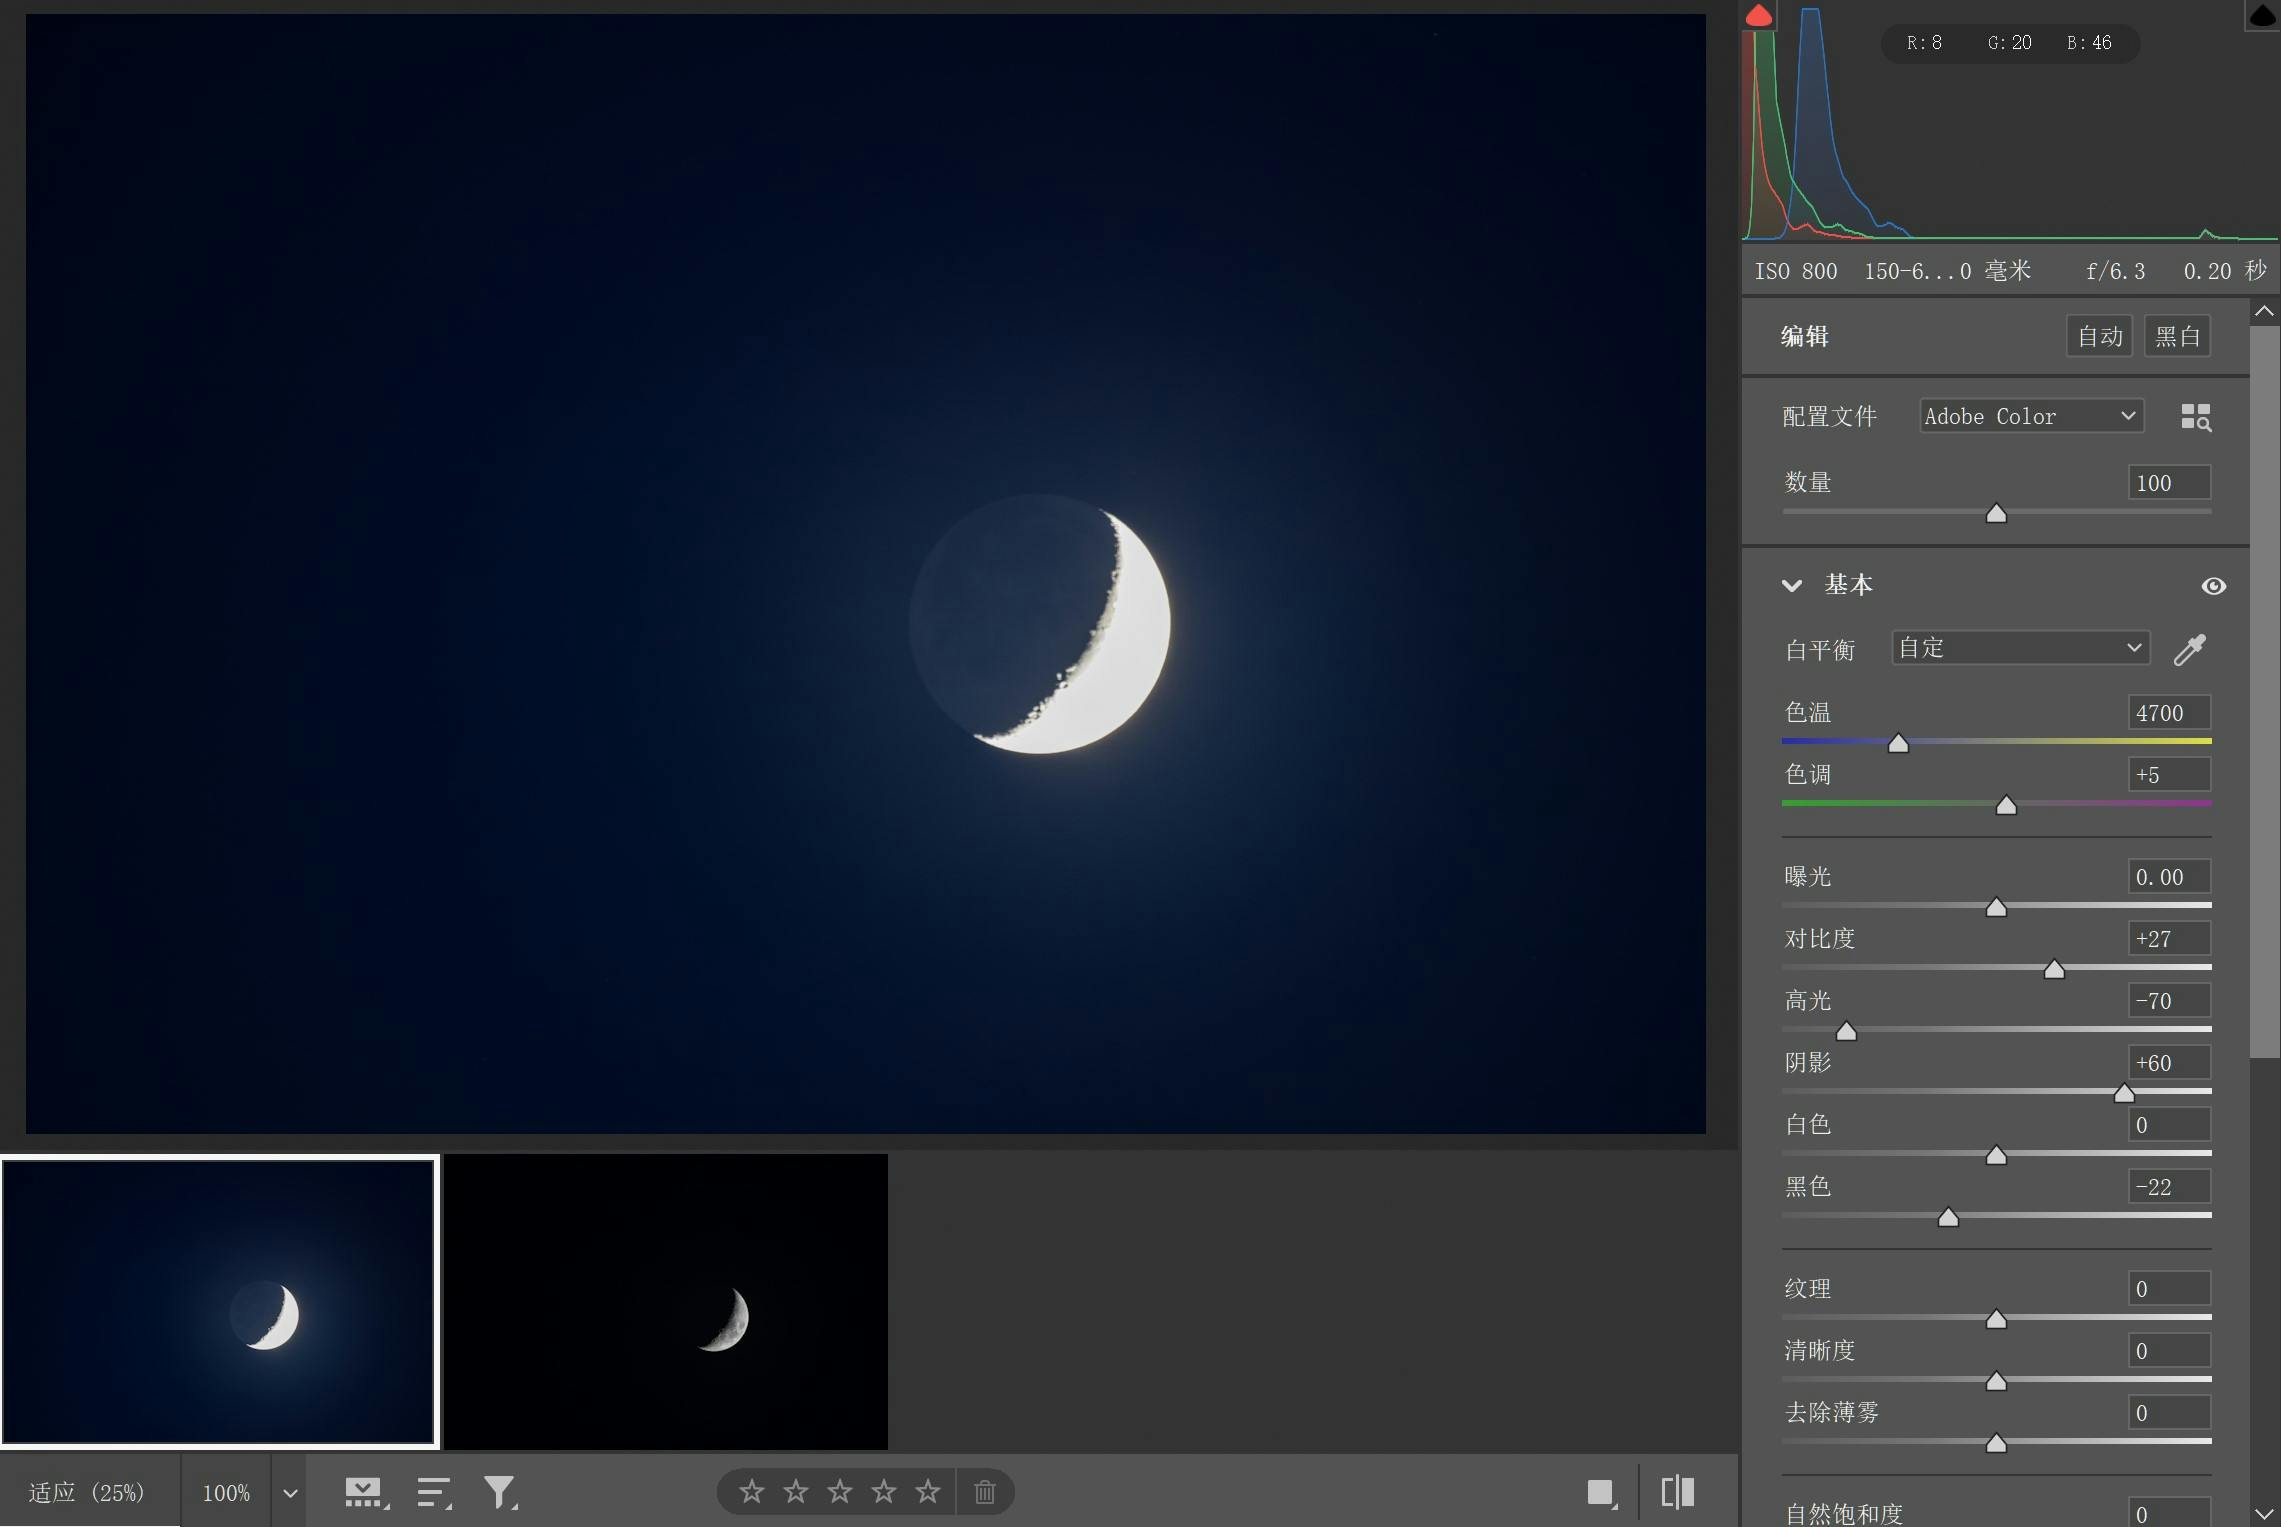Set rating to three stars
The height and width of the screenshot is (1527, 2281).
(x=840, y=1492)
